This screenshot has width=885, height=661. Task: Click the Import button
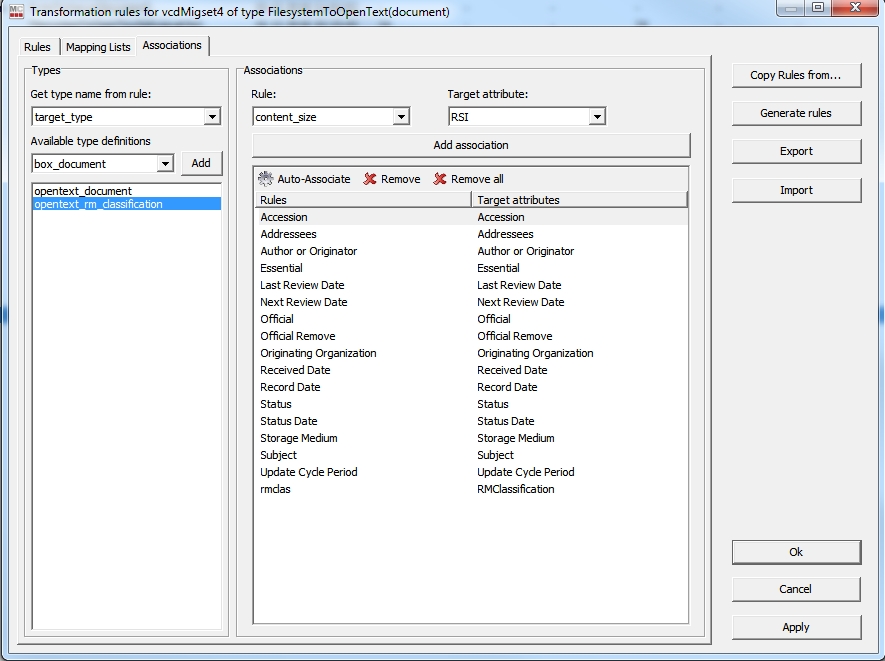[x=796, y=190]
